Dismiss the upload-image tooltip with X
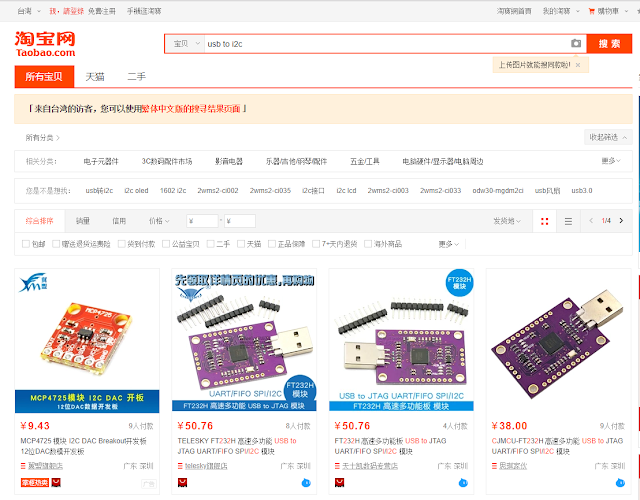Screen dimensions: 640x500 [578, 65]
